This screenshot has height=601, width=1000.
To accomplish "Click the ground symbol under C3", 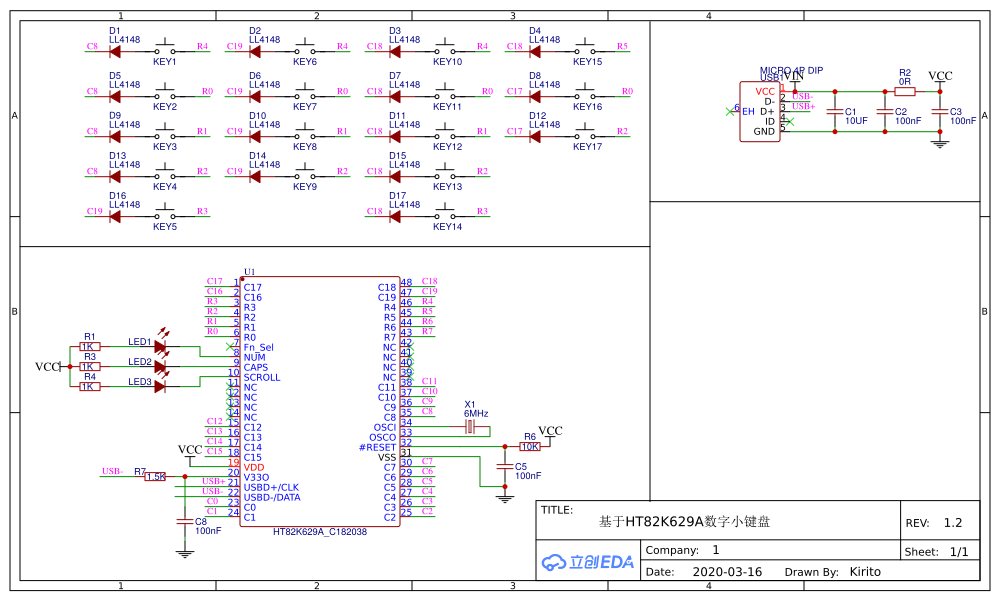I will pos(939,142).
